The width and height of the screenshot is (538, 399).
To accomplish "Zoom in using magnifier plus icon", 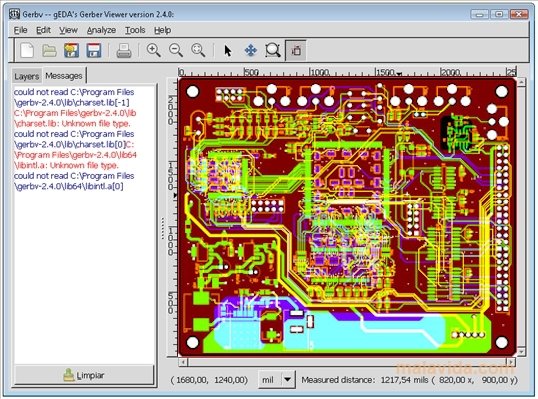I will (153, 50).
